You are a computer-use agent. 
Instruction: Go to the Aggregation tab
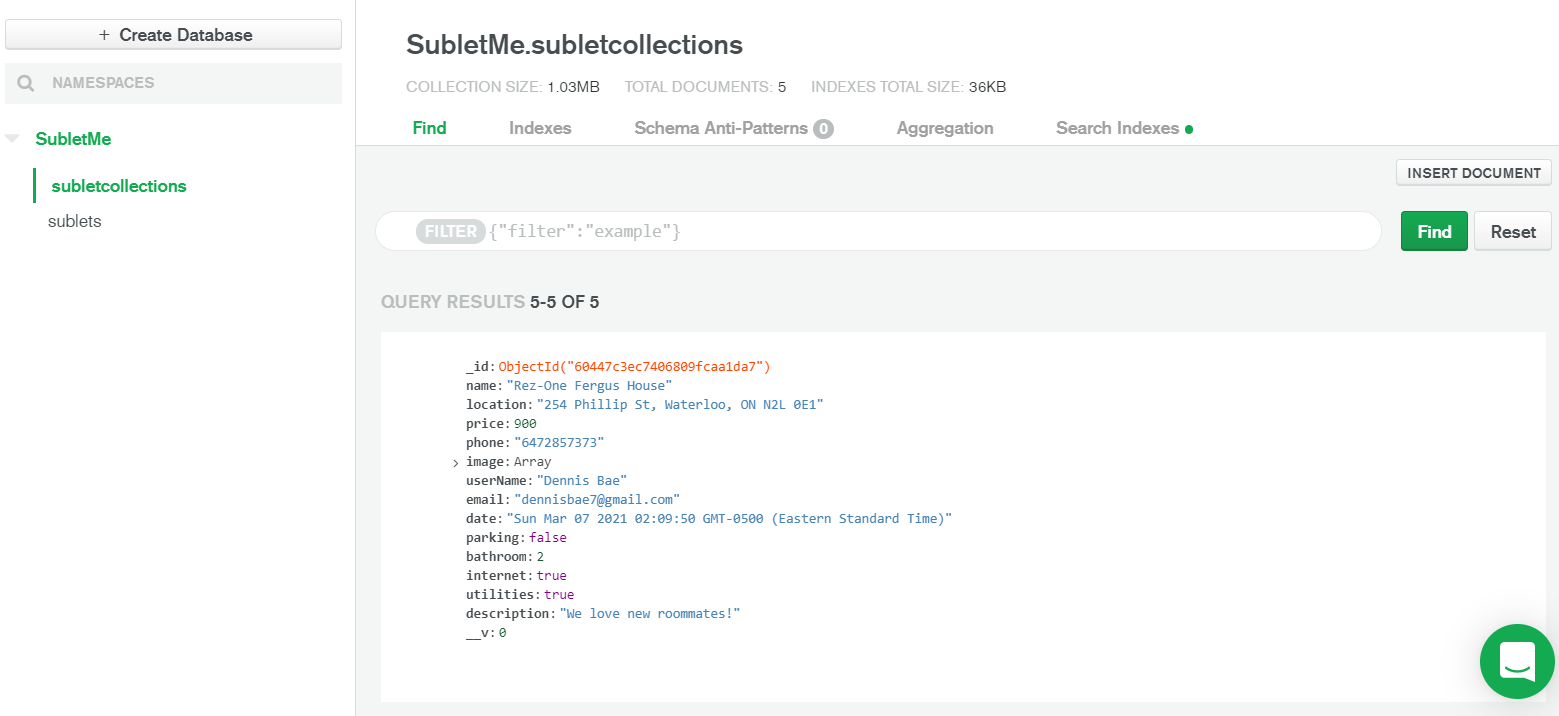coord(944,128)
